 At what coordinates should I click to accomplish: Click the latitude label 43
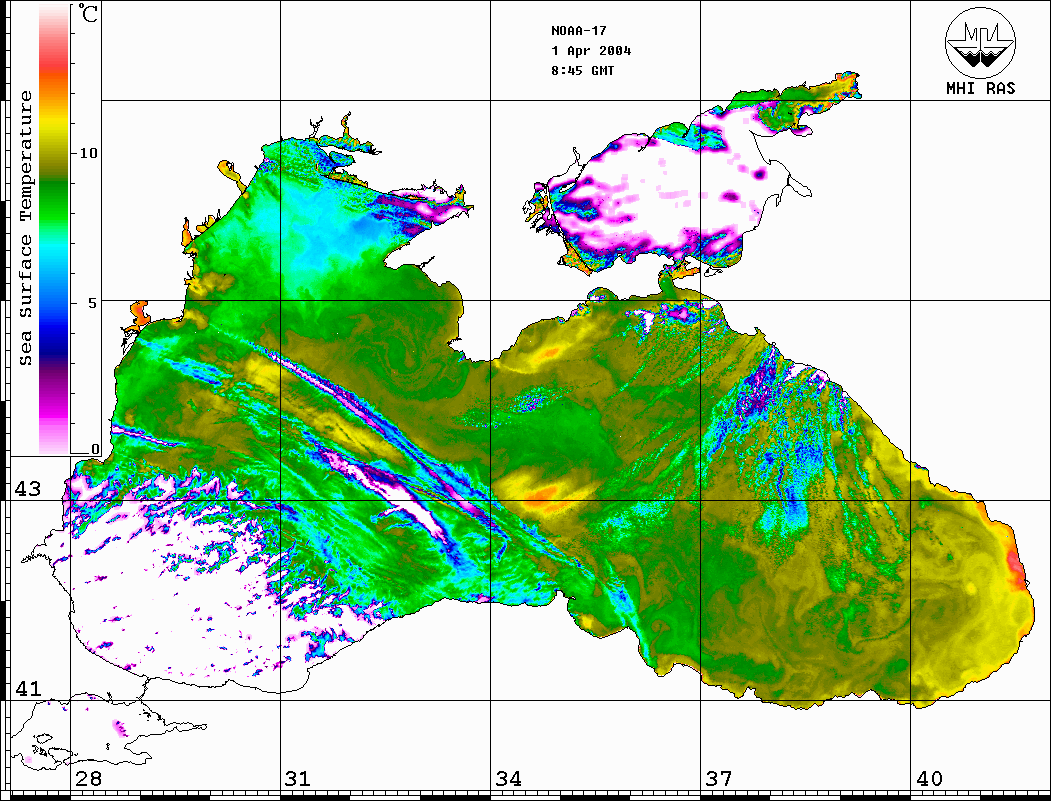point(27,489)
